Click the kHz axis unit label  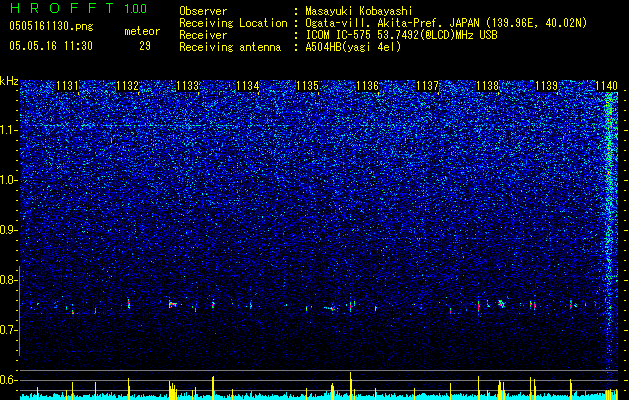pos(9,81)
